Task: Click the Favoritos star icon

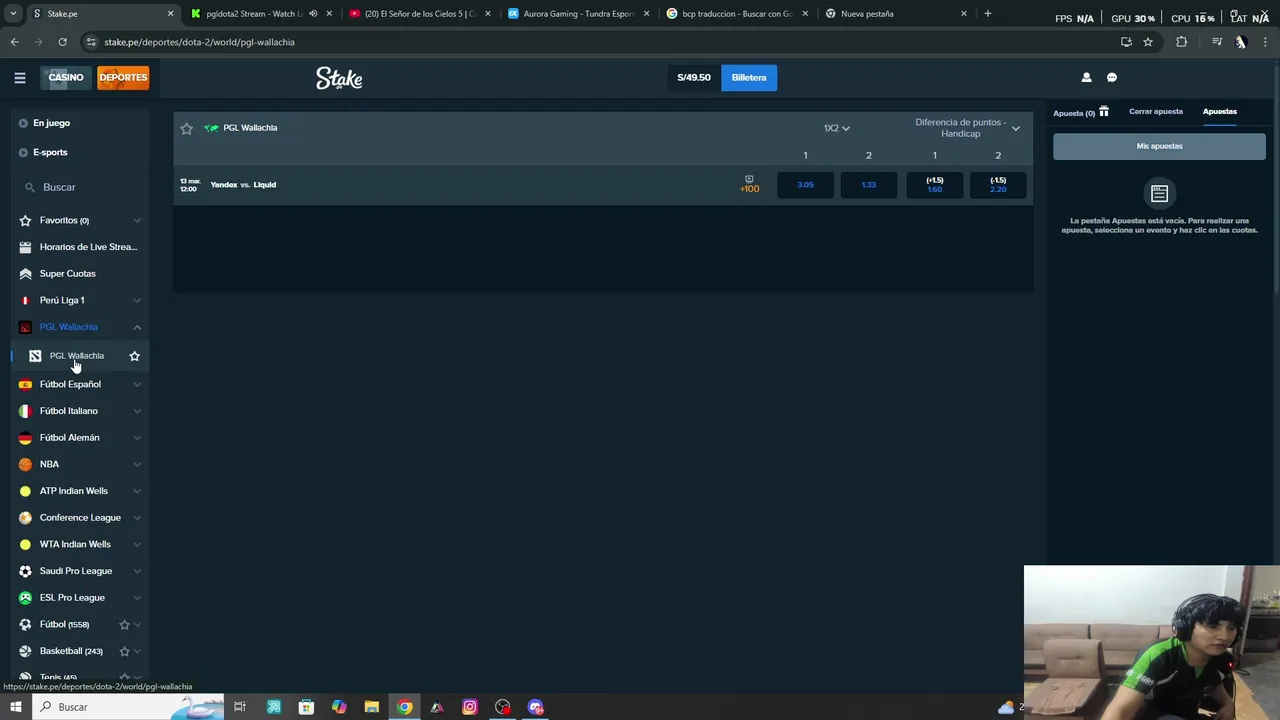Action: [x=25, y=220]
